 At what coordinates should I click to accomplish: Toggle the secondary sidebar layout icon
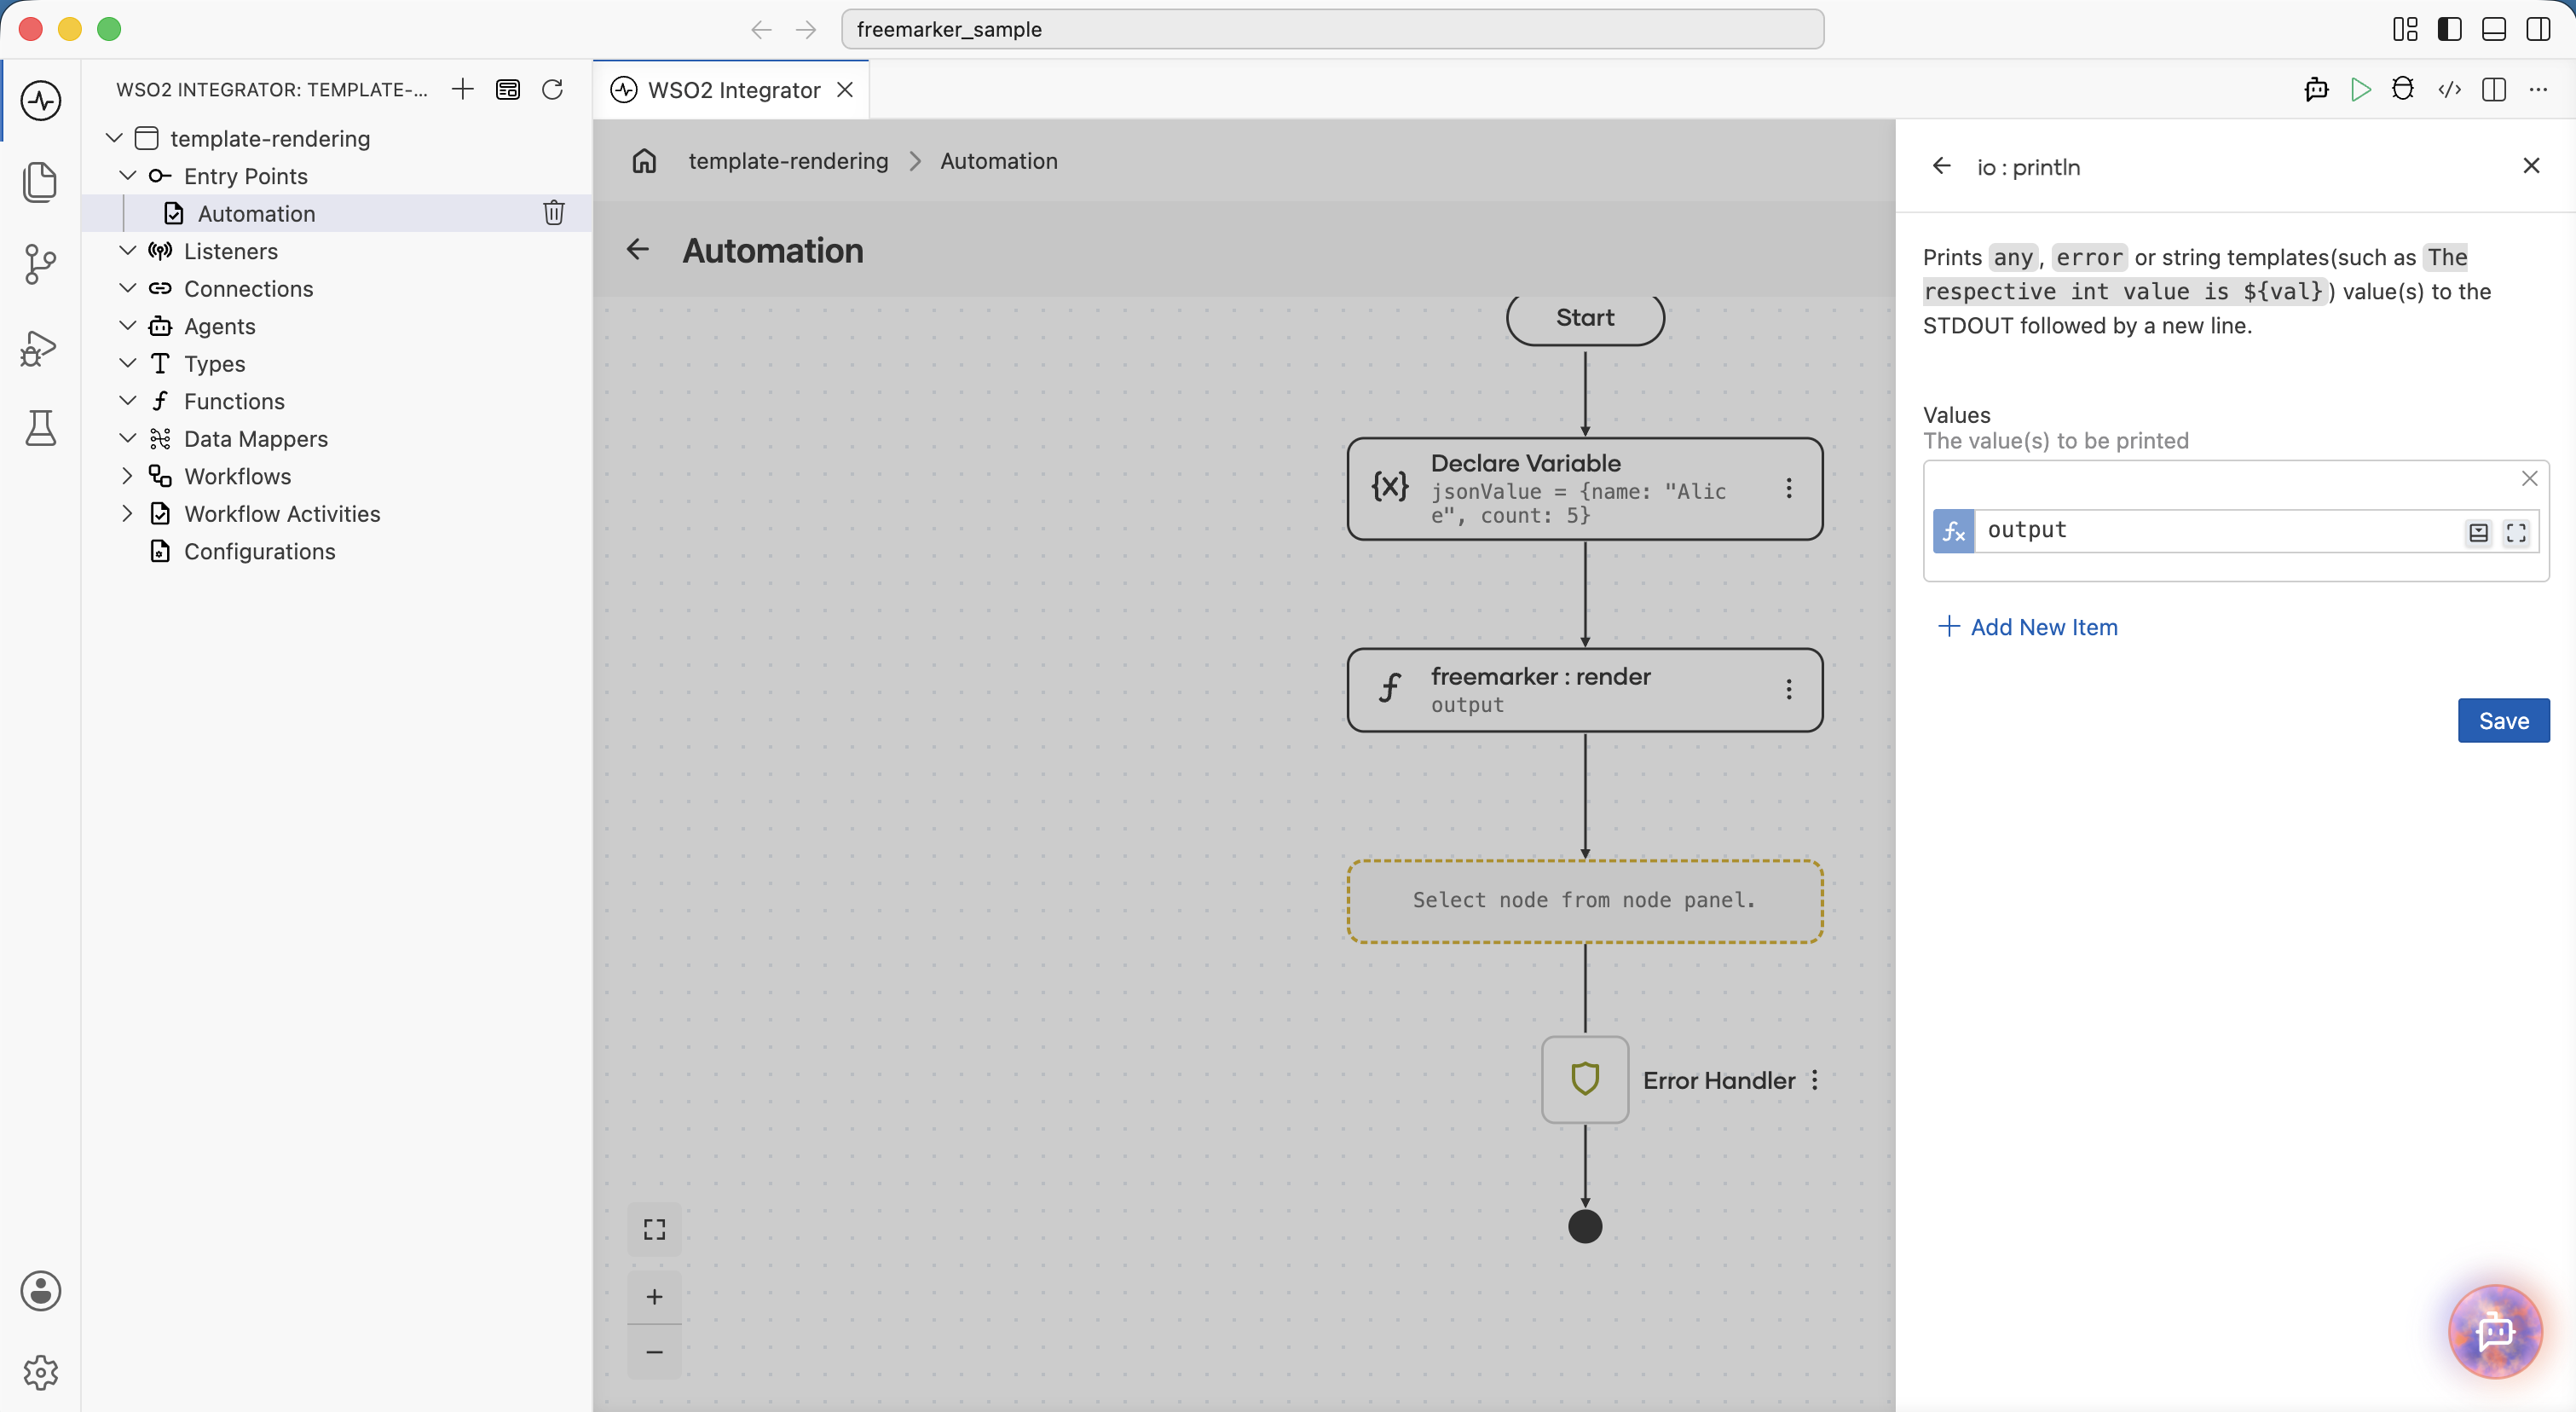coord(2538,29)
